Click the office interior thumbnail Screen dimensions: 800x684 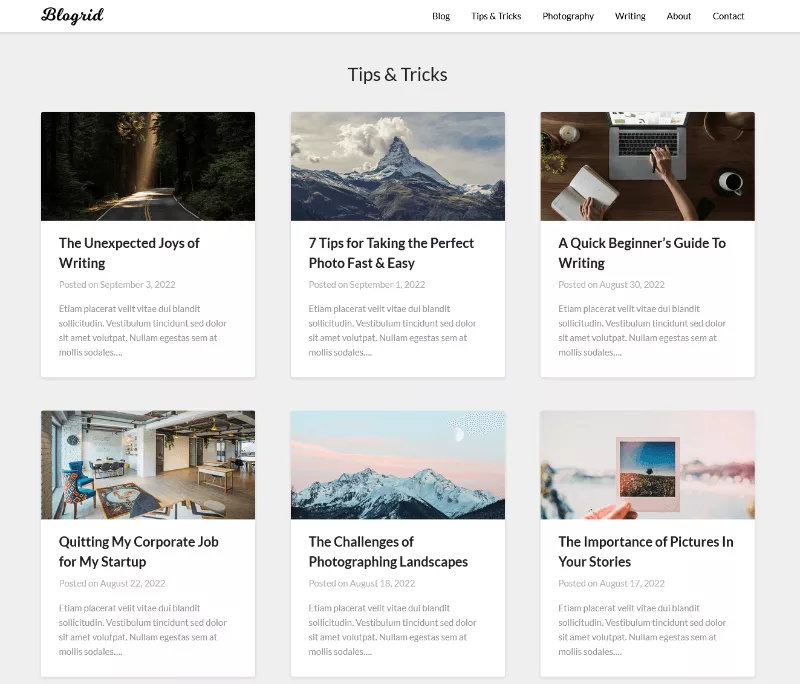point(148,464)
